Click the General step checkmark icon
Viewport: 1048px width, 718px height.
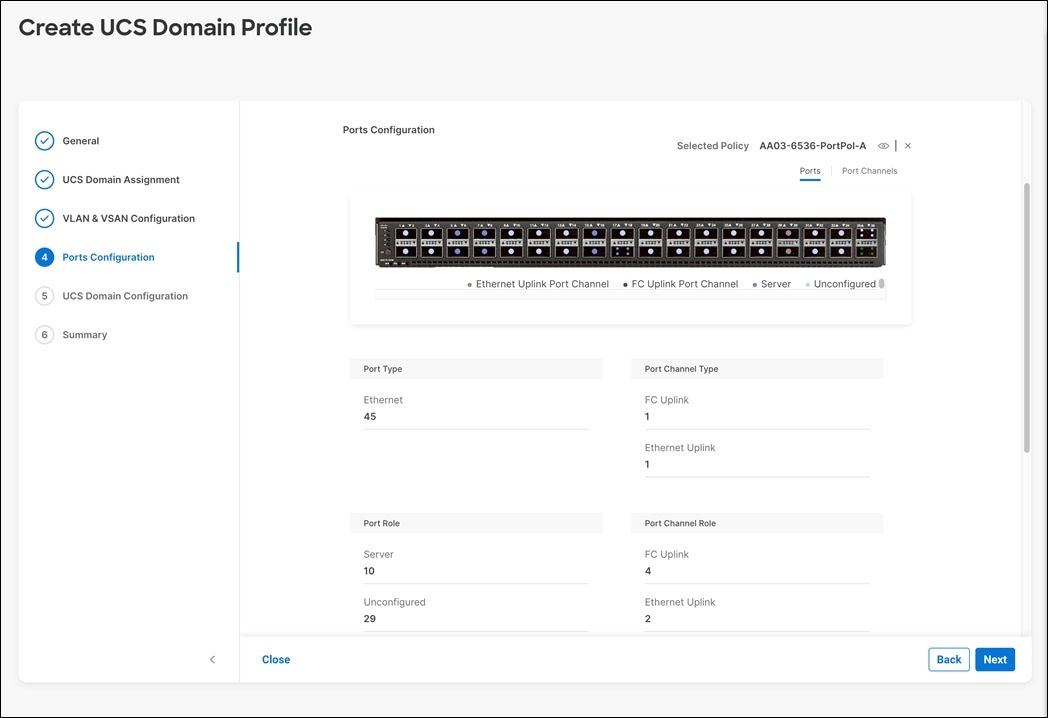pyautogui.click(x=44, y=140)
